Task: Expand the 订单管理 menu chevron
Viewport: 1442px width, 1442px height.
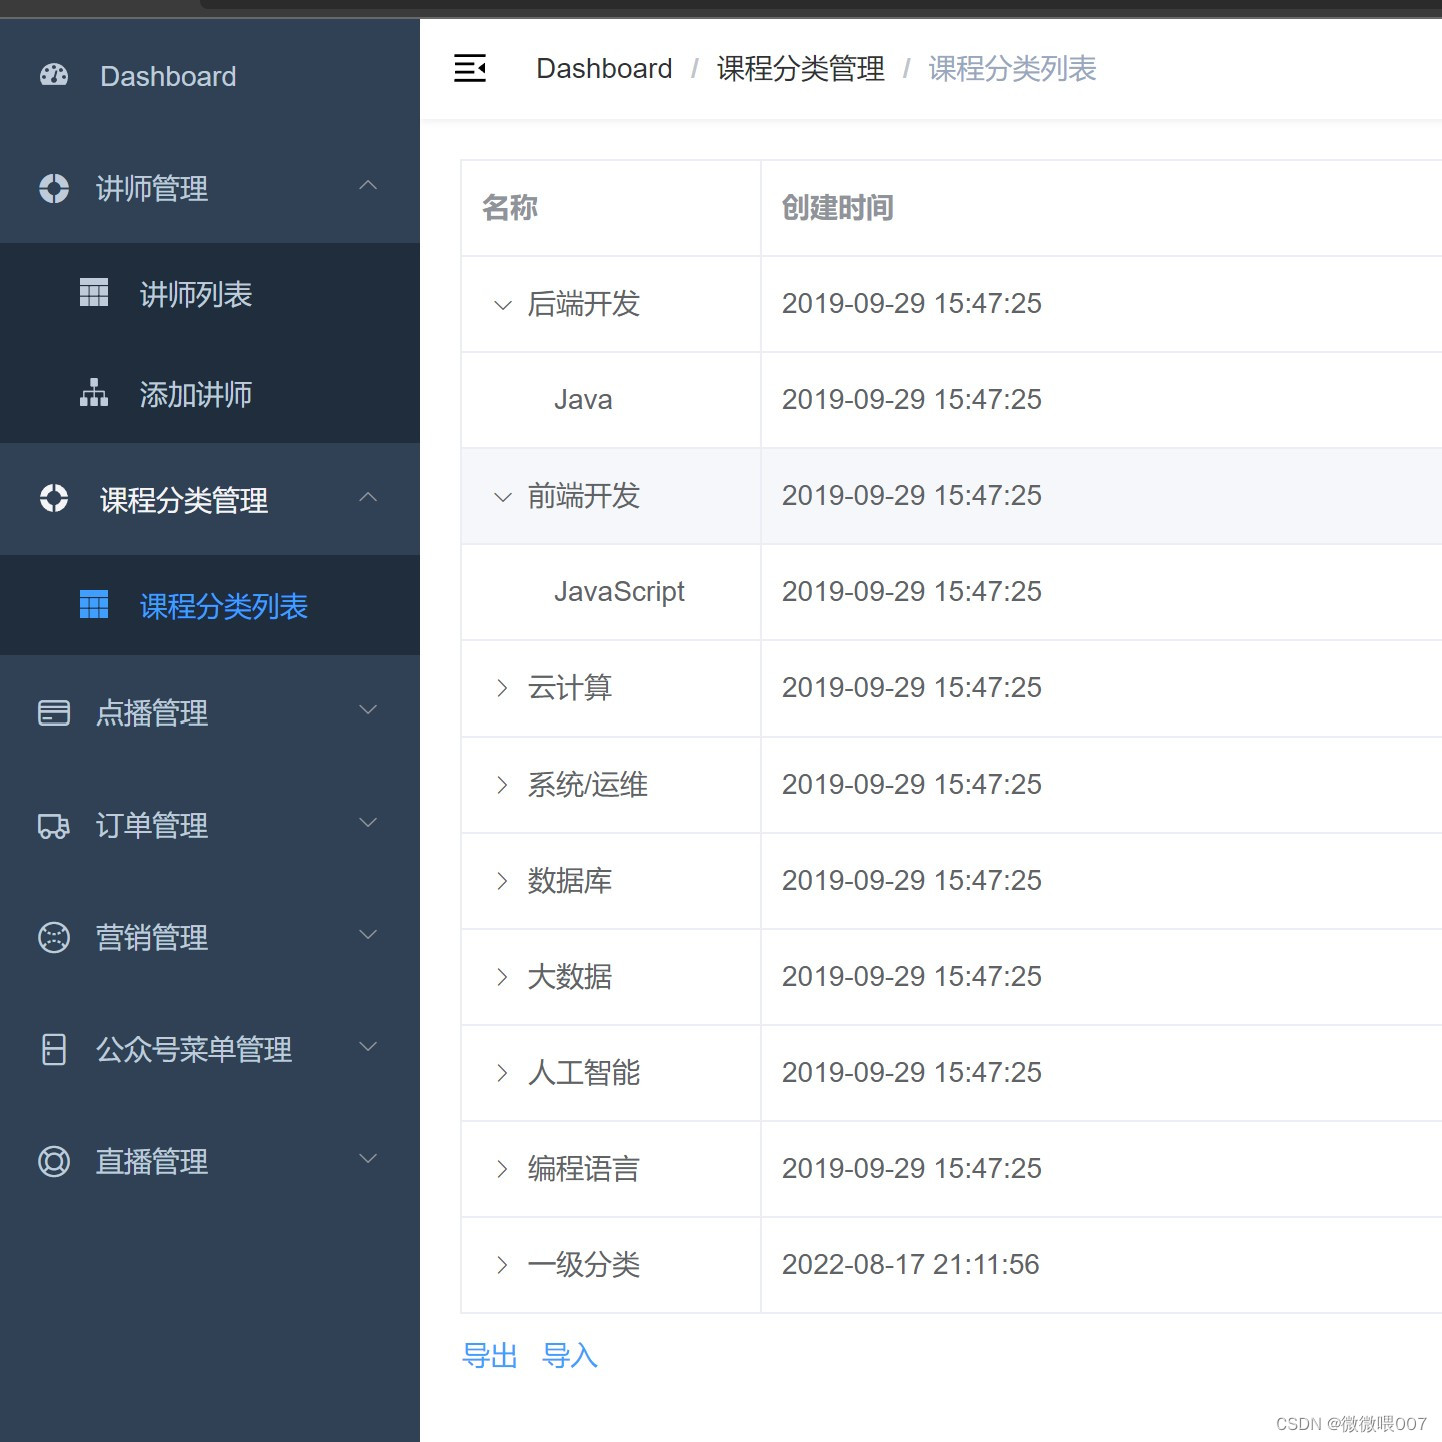Action: (368, 823)
